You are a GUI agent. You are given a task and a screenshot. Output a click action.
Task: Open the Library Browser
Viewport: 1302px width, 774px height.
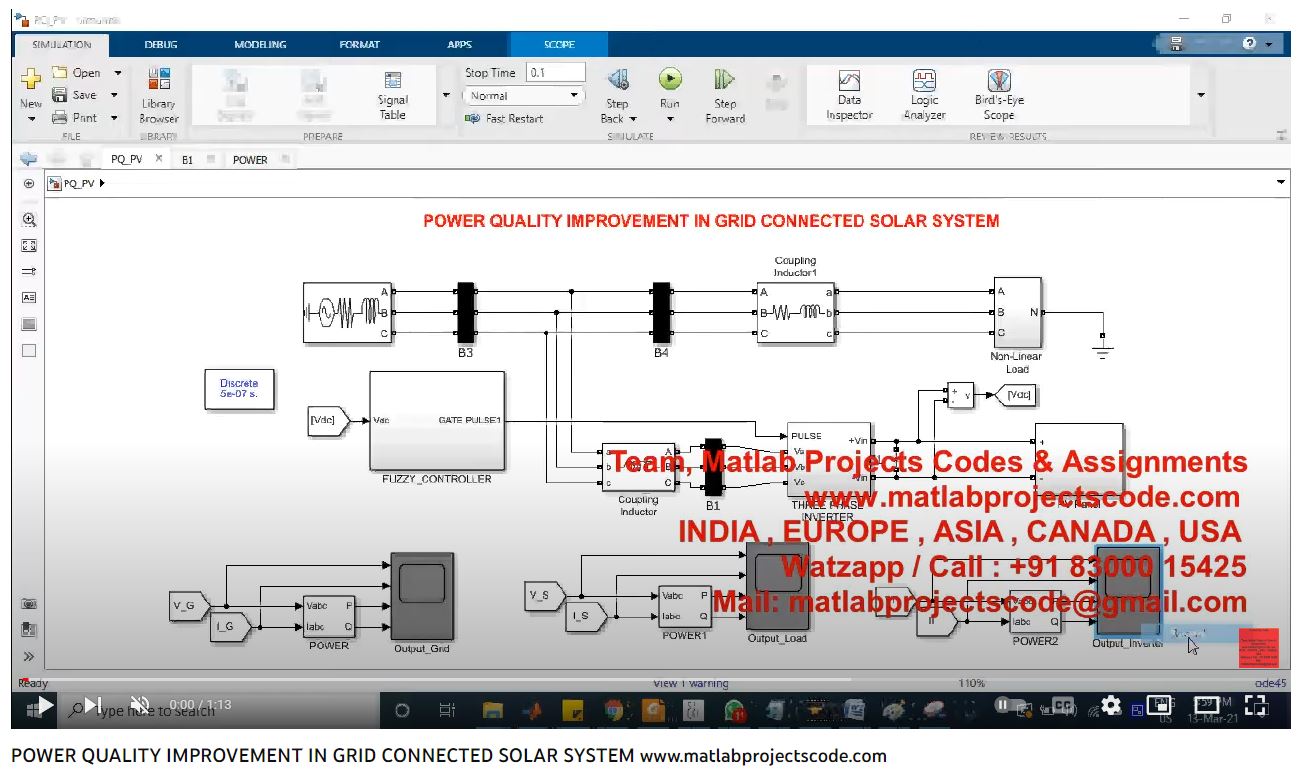coord(159,95)
